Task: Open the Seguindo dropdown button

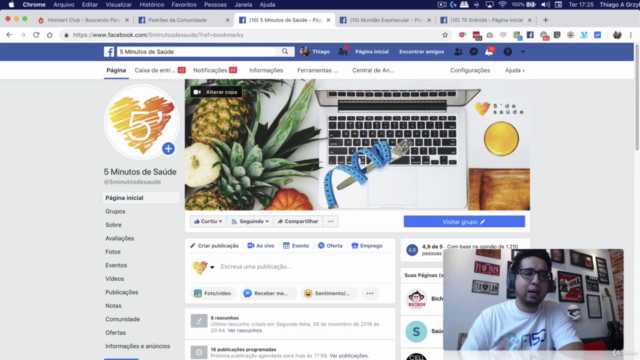Action: [250, 221]
